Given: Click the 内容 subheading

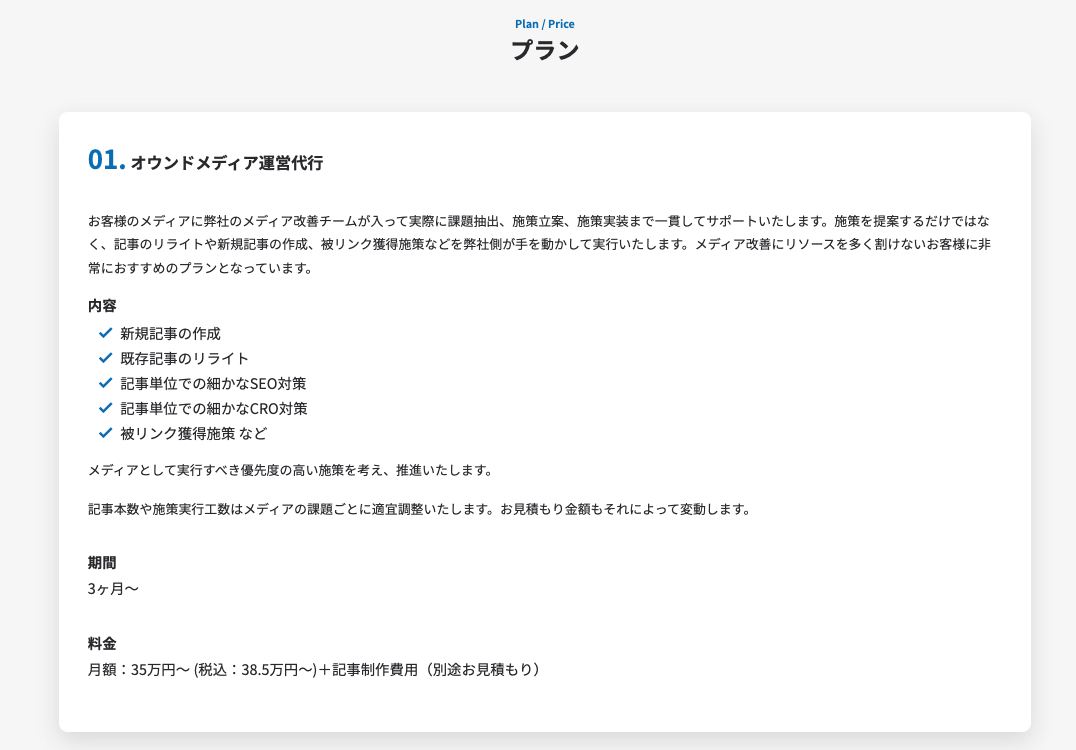Looking at the screenshot, I should (x=102, y=305).
